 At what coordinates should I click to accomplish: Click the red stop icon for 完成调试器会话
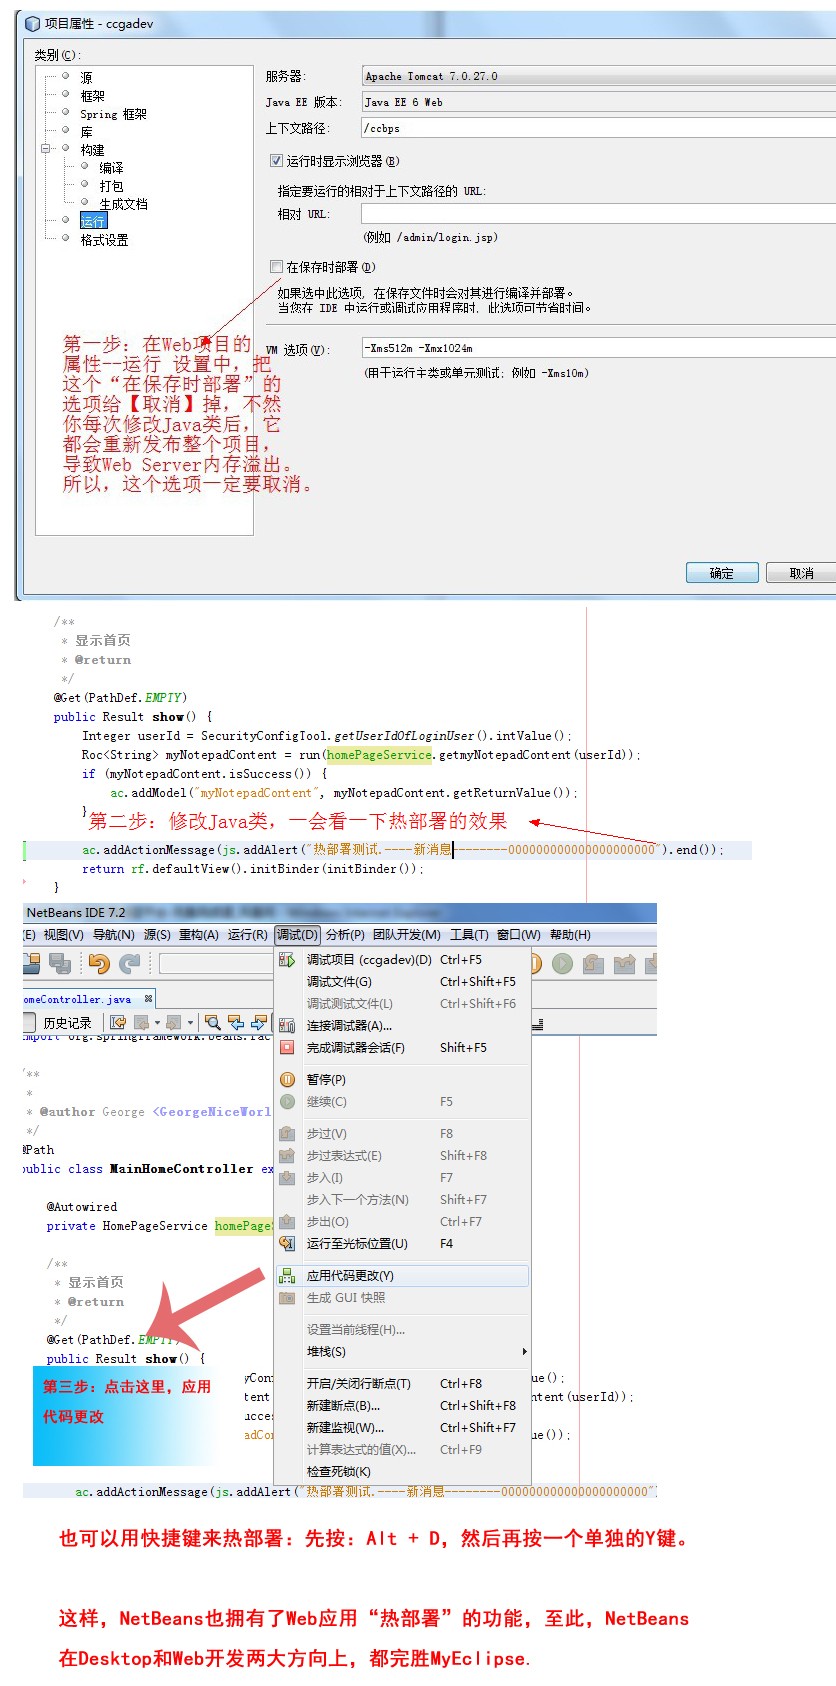coord(287,1048)
